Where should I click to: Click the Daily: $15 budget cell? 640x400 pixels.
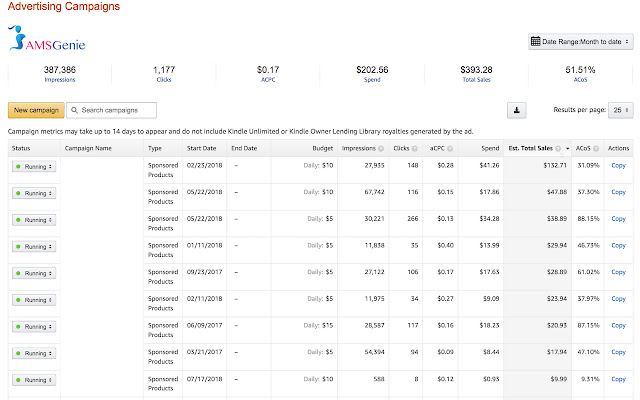pyautogui.click(x=318, y=325)
